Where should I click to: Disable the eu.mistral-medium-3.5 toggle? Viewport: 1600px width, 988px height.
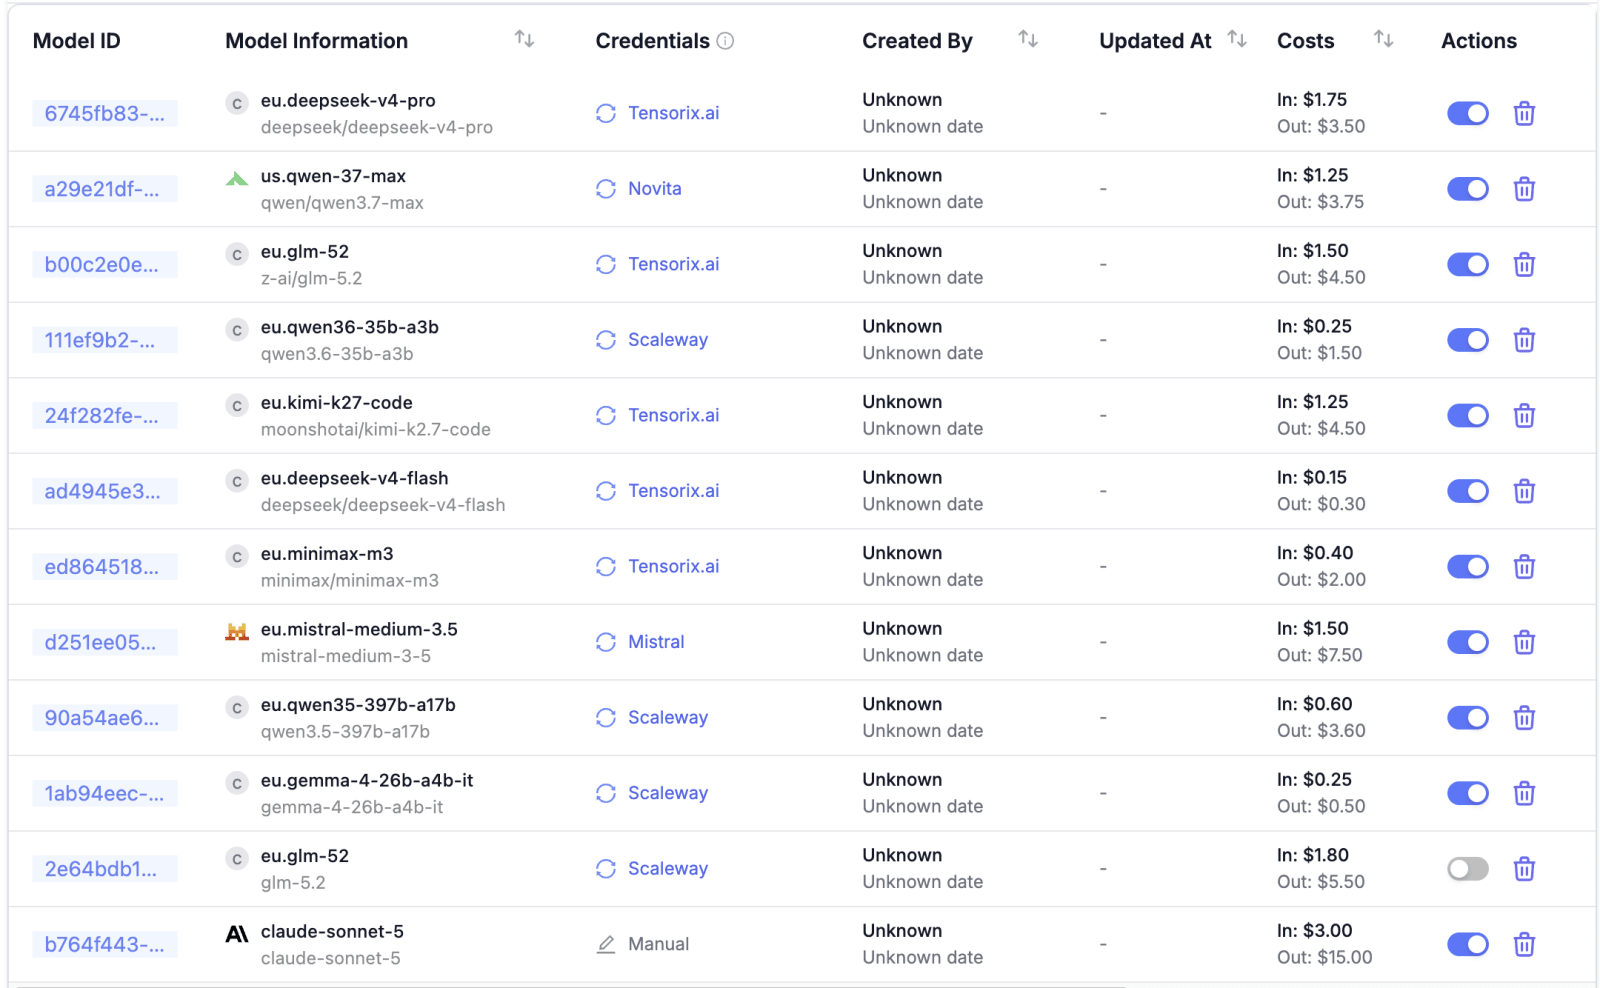tap(1468, 642)
